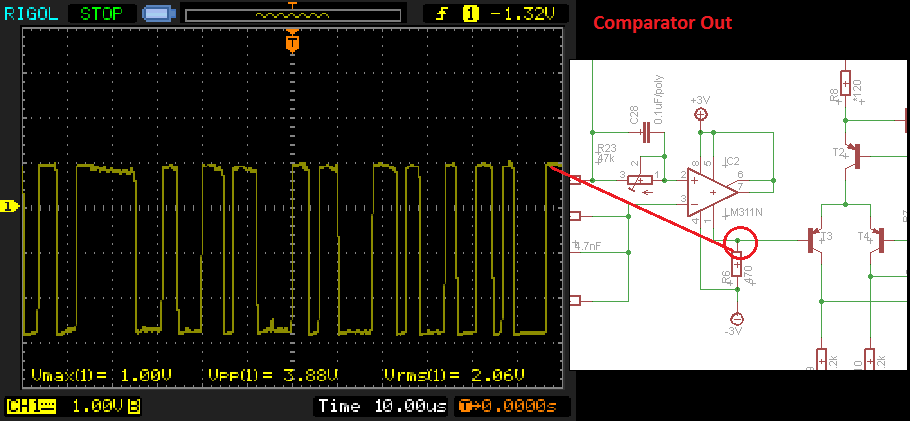Viewport: 910px width, 421px height.
Task: Click the Time 10.00us timebase readout
Action: 382,406
